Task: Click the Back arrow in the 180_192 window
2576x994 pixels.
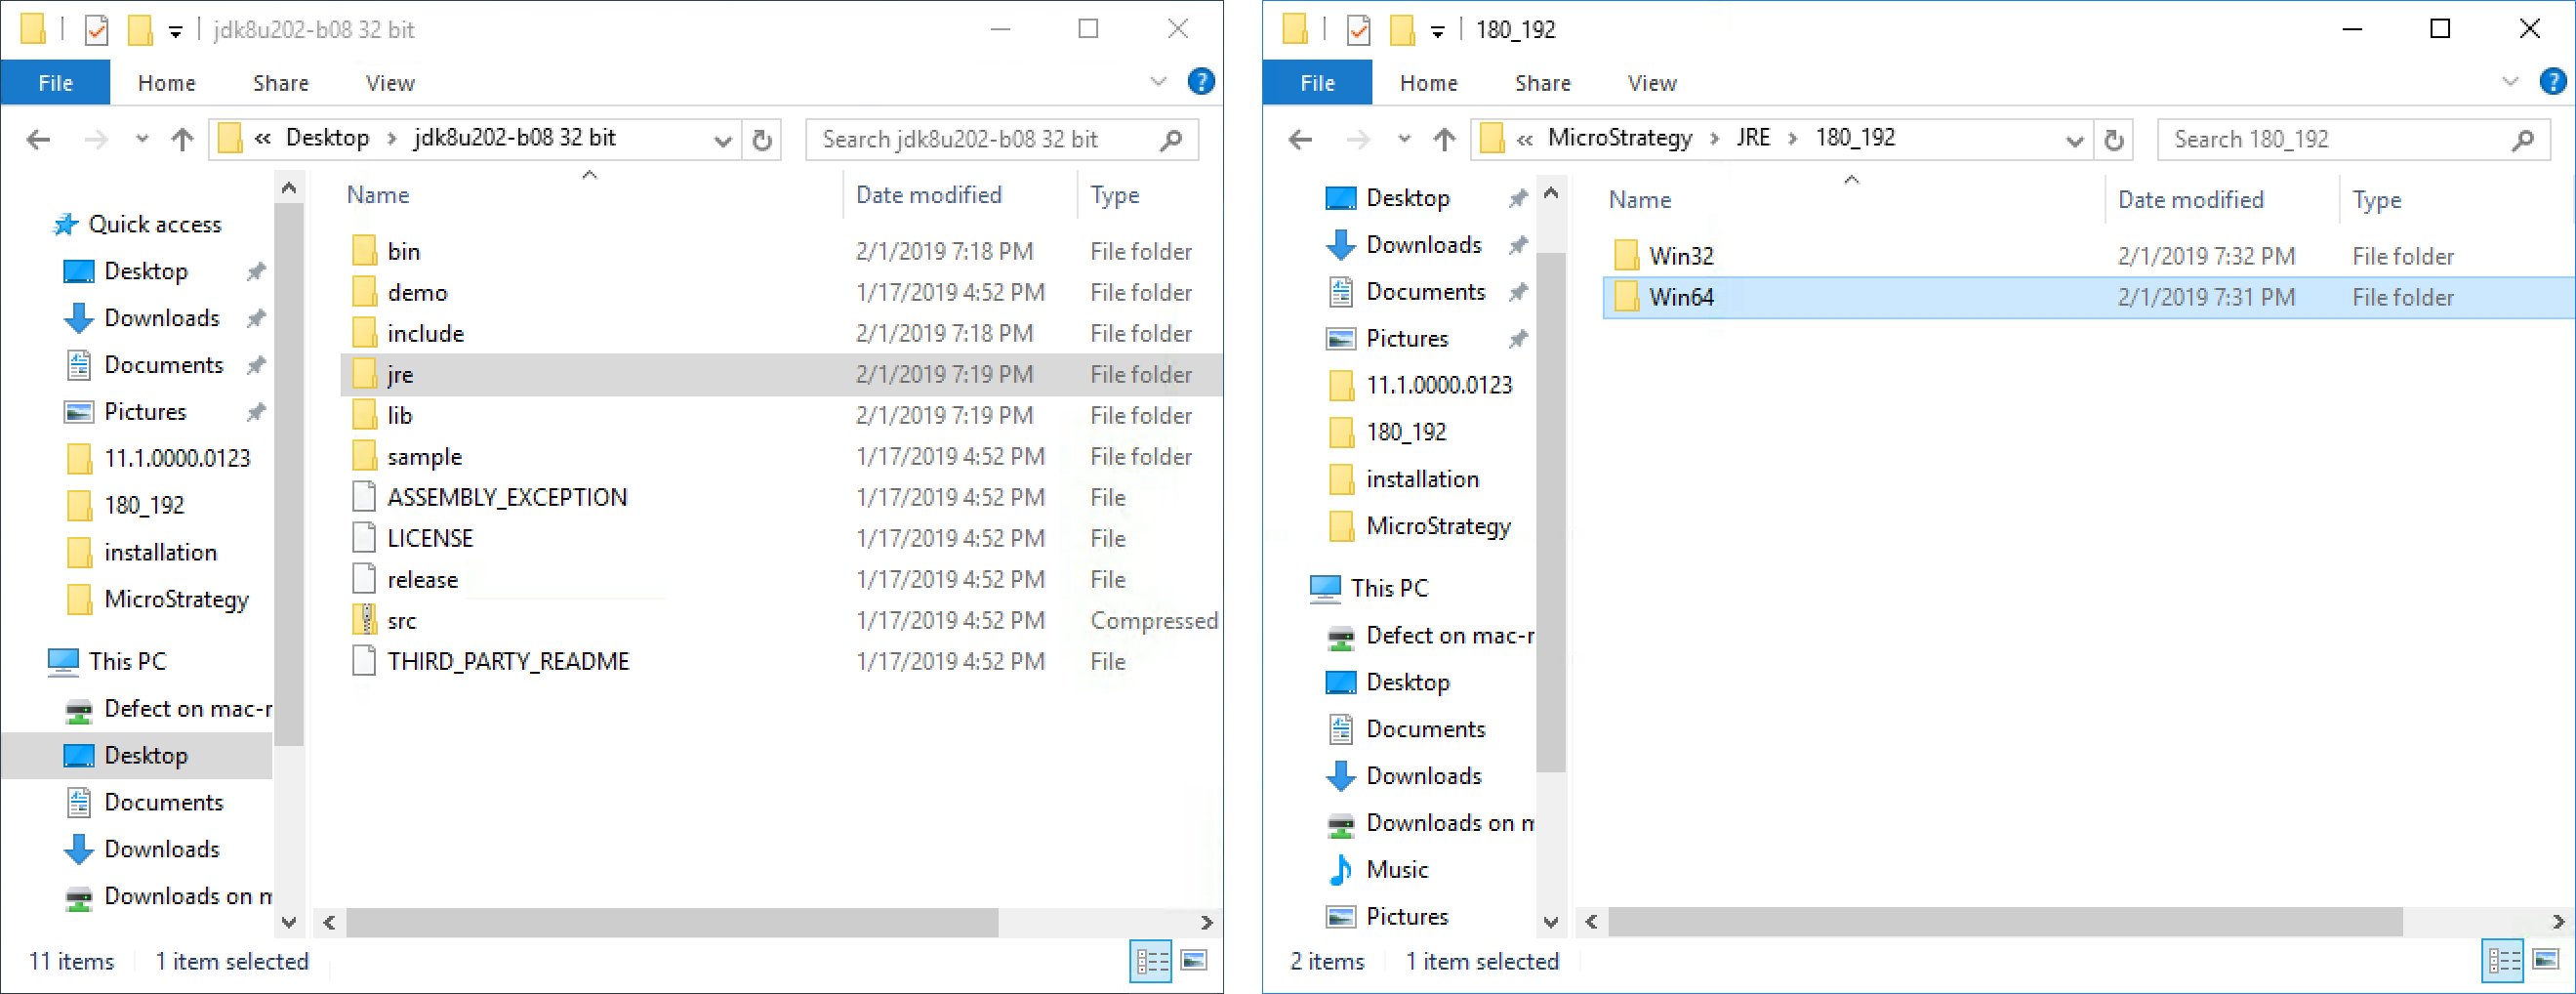Action: pyautogui.click(x=1300, y=139)
